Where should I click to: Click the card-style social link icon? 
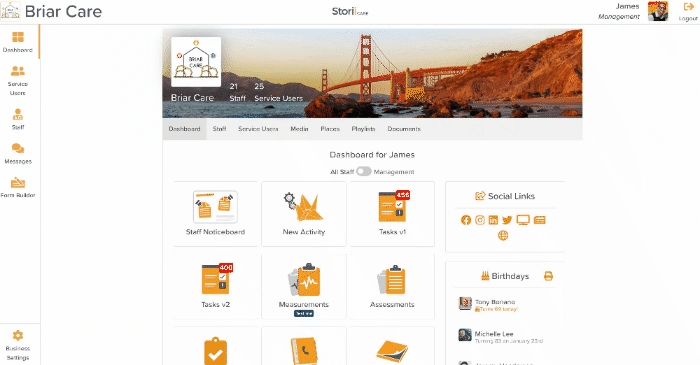coord(540,220)
